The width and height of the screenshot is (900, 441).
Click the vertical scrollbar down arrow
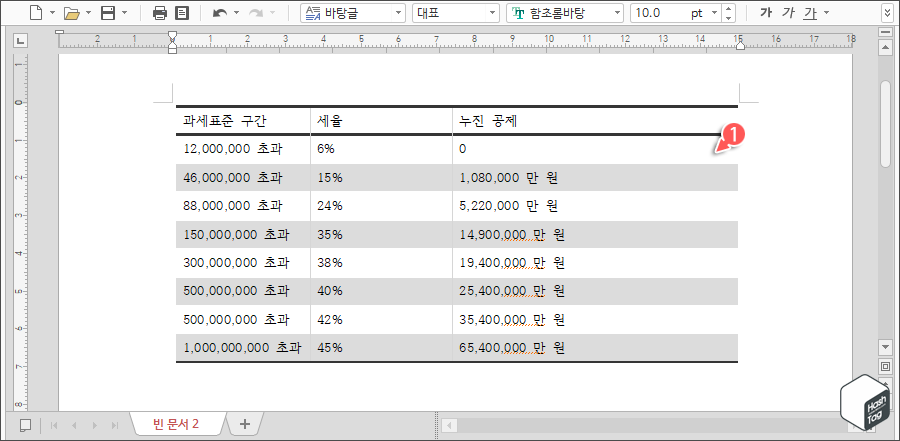[886, 346]
